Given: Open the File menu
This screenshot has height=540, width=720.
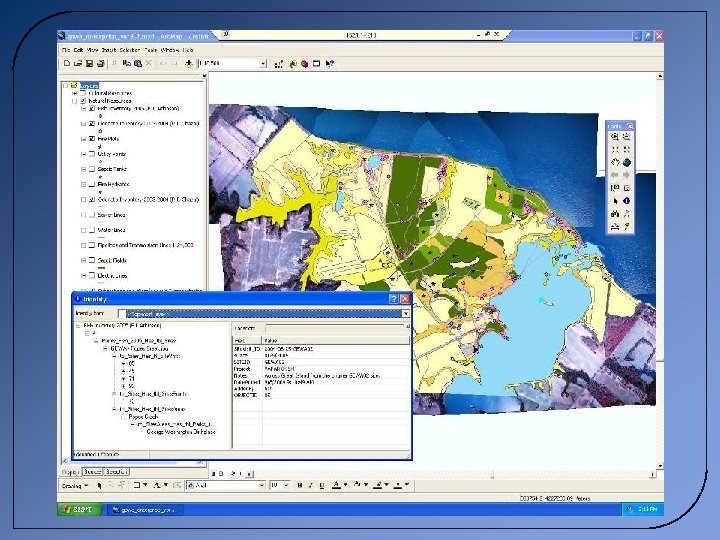Looking at the screenshot, I should click(x=66, y=50).
